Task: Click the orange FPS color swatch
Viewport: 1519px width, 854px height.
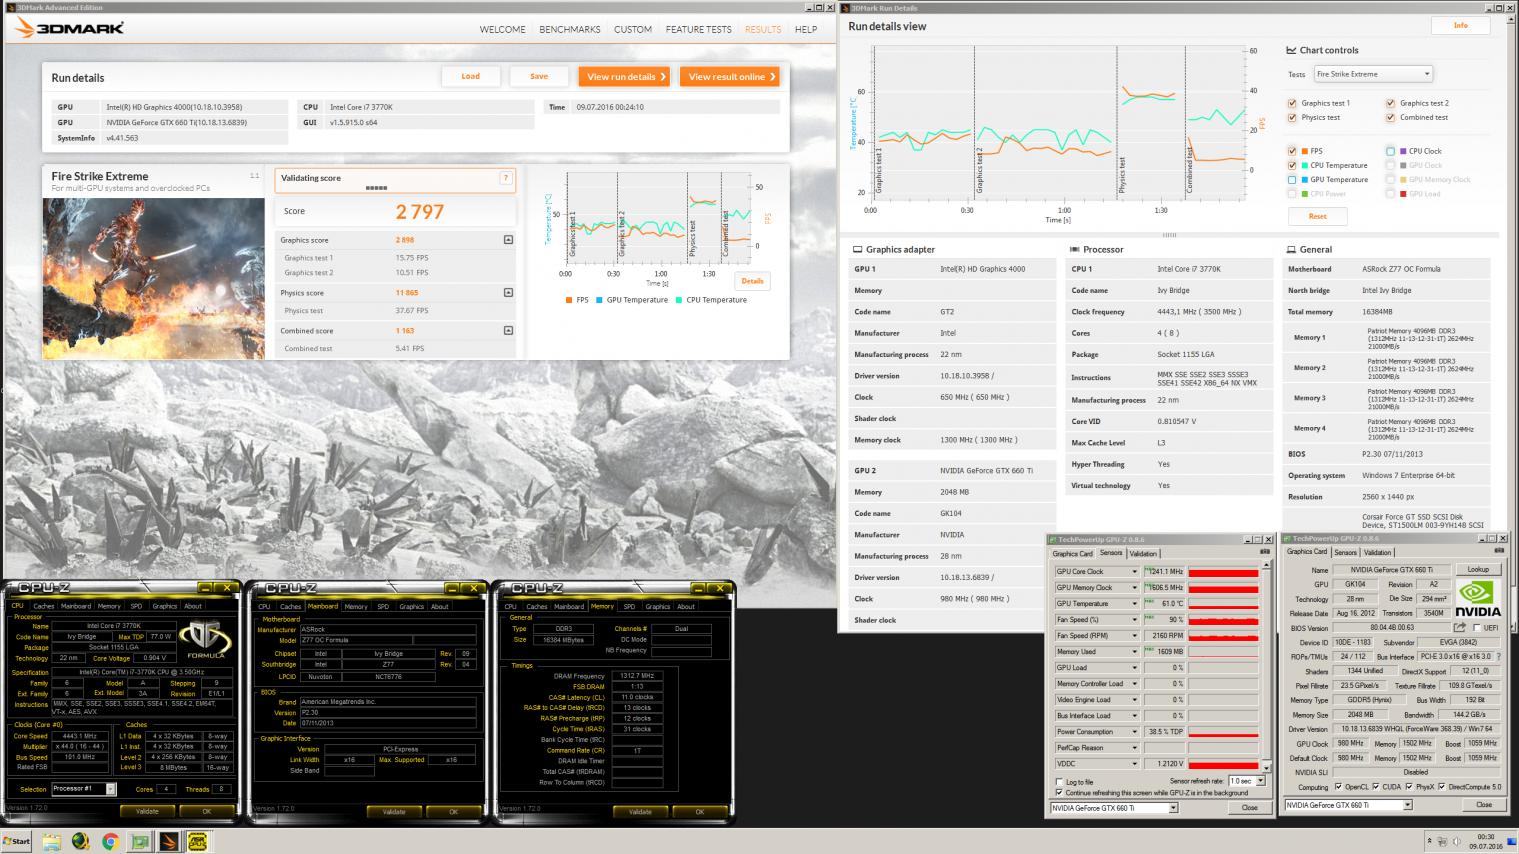Action: click(1305, 151)
